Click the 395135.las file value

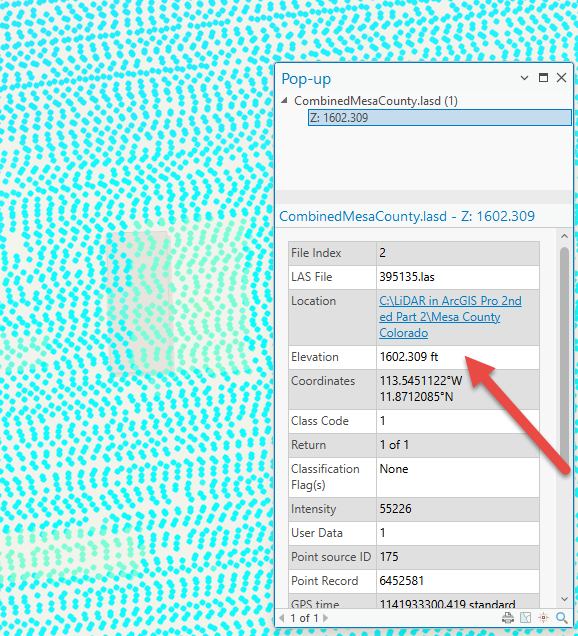(x=407, y=277)
